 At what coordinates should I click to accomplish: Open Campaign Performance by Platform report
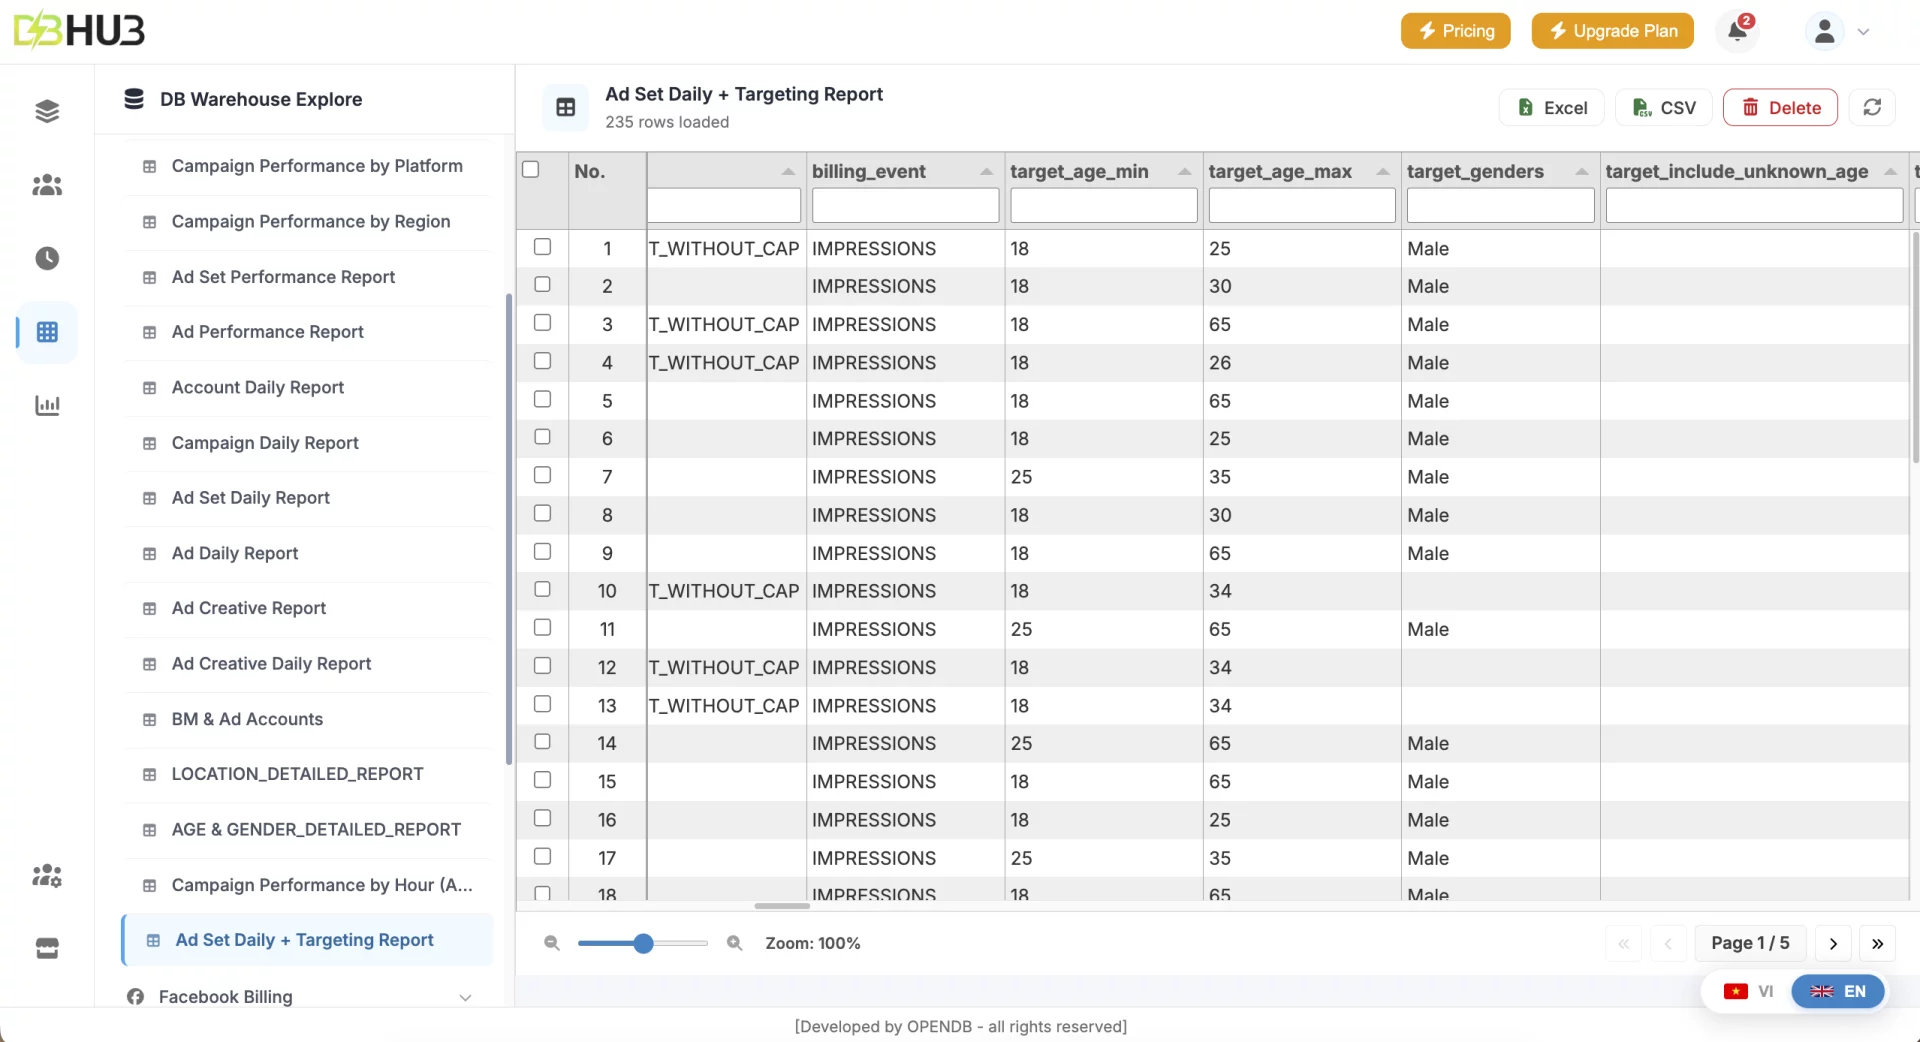pos(317,166)
